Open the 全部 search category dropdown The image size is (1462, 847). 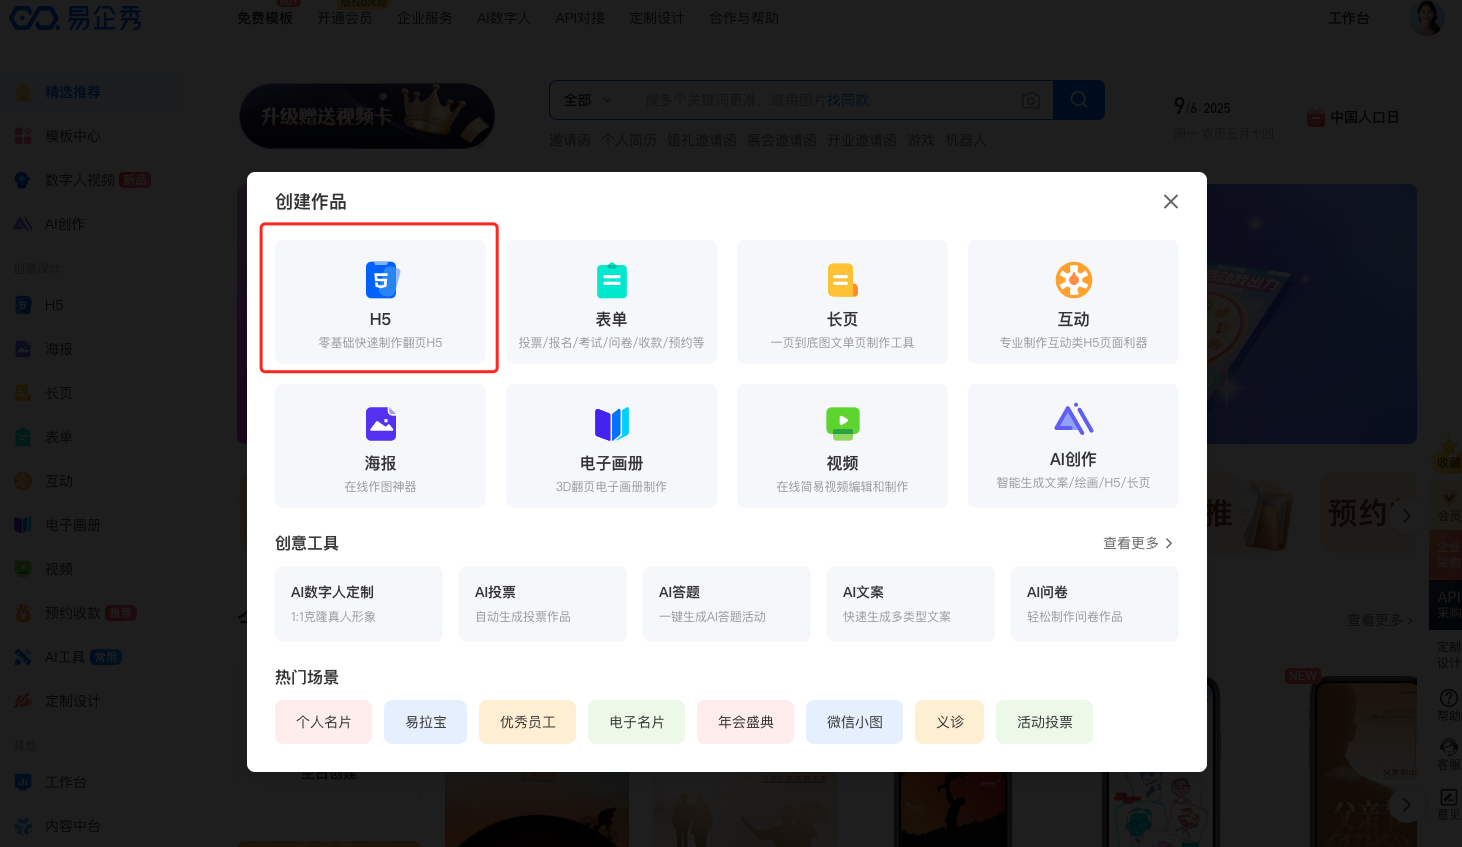[x=588, y=100]
